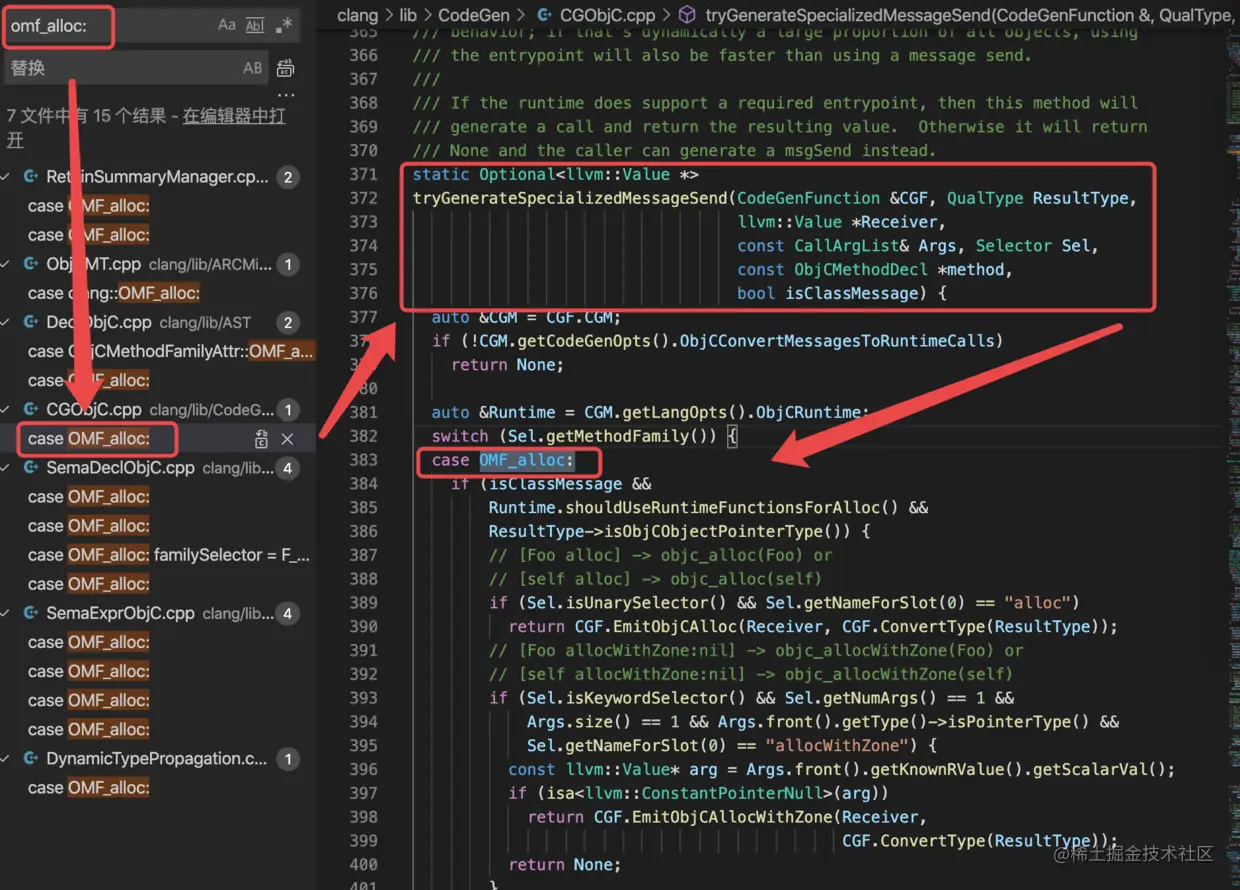The height and width of the screenshot is (890, 1240).
Task: Open the 'clang' breadcrumb segment
Action: [358, 14]
